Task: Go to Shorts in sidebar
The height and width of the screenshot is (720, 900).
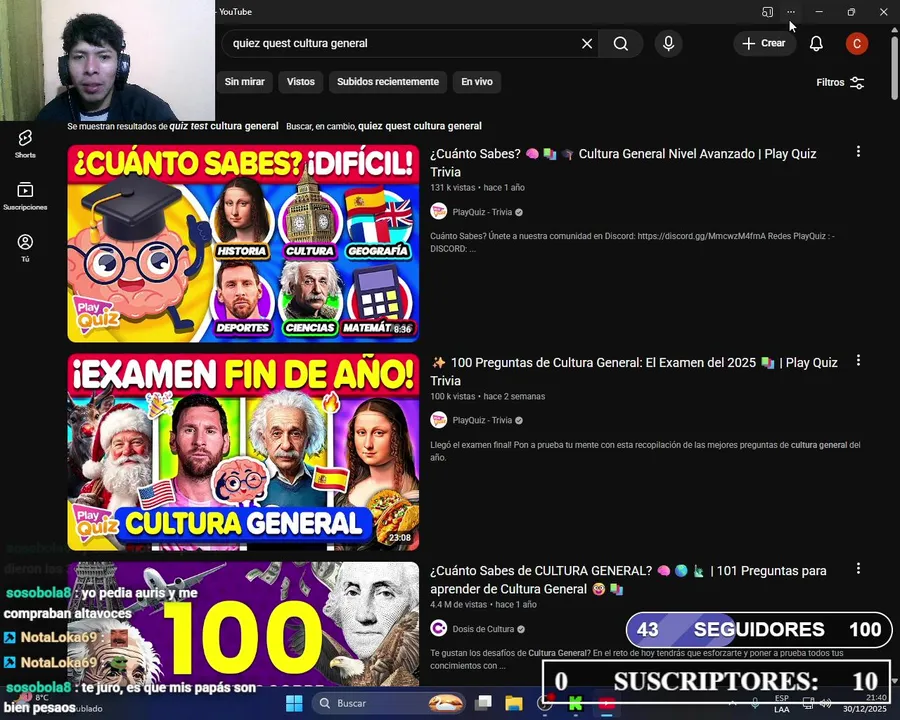Action: tap(25, 144)
